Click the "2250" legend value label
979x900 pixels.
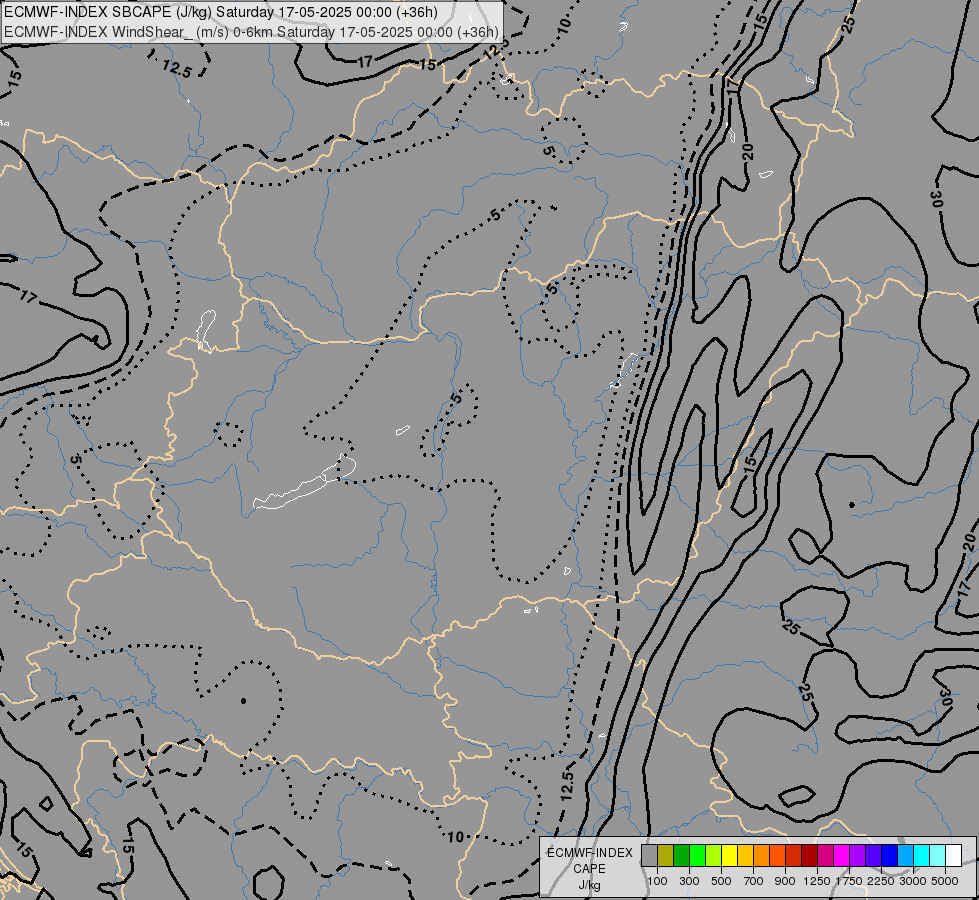(x=881, y=881)
